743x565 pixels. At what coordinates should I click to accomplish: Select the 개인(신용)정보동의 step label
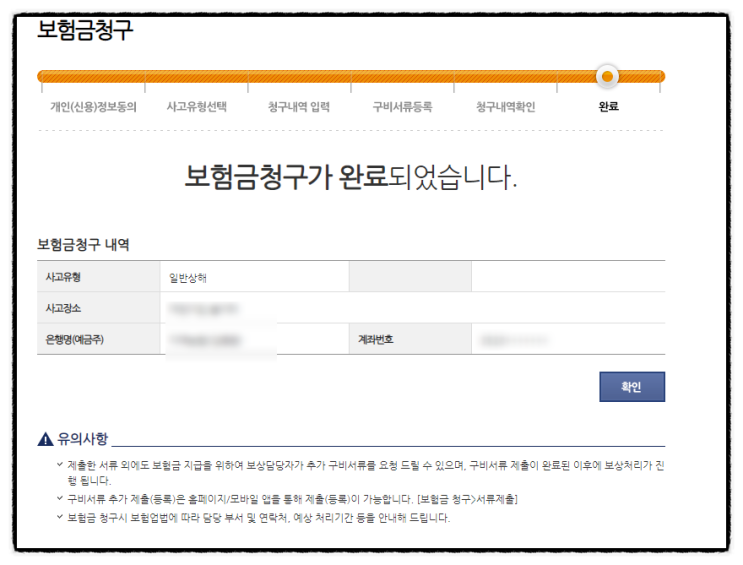[93, 107]
